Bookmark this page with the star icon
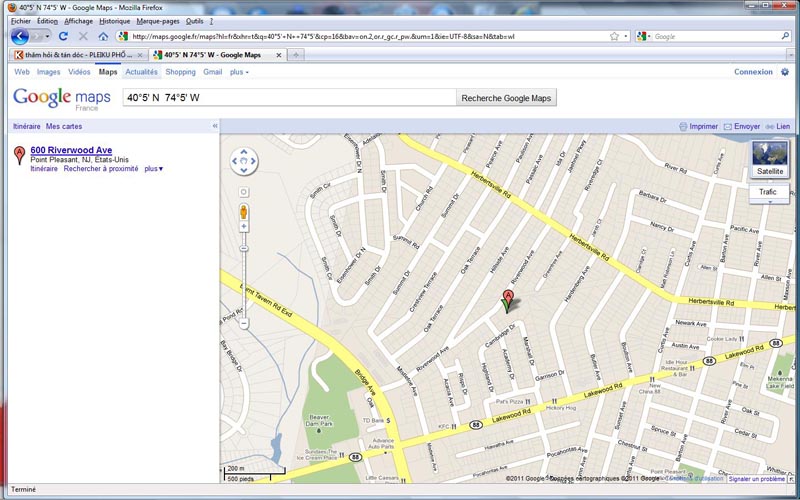800x500 pixels. (614, 36)
